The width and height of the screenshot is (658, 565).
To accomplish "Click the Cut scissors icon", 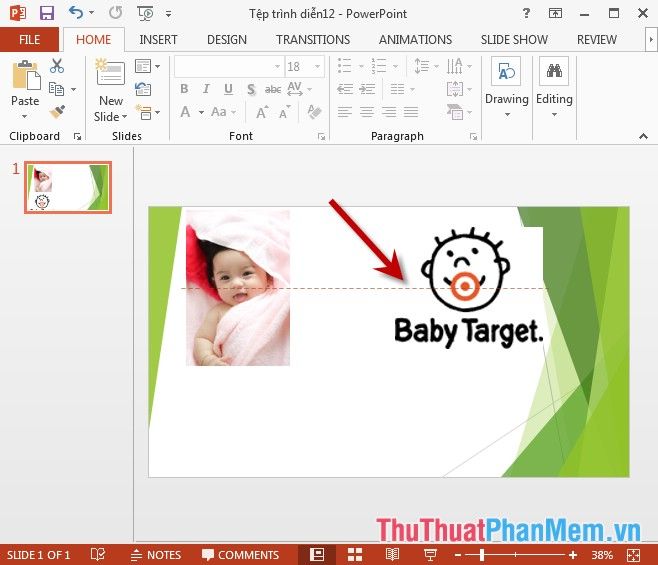I will pyautogui.click(x=57, y=66).
